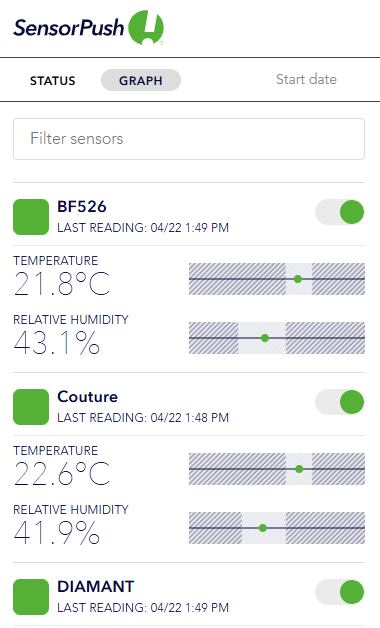This screenshot has height=628, width=380.
Task: Click the Couture humidity reading 41.9%
Action: 56,533
